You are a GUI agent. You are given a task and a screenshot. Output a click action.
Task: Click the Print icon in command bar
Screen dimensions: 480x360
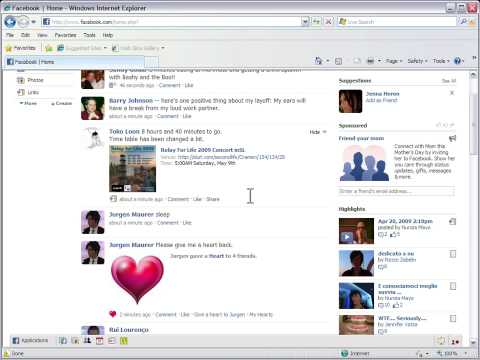pyautogui.click(x=370, y=61)
